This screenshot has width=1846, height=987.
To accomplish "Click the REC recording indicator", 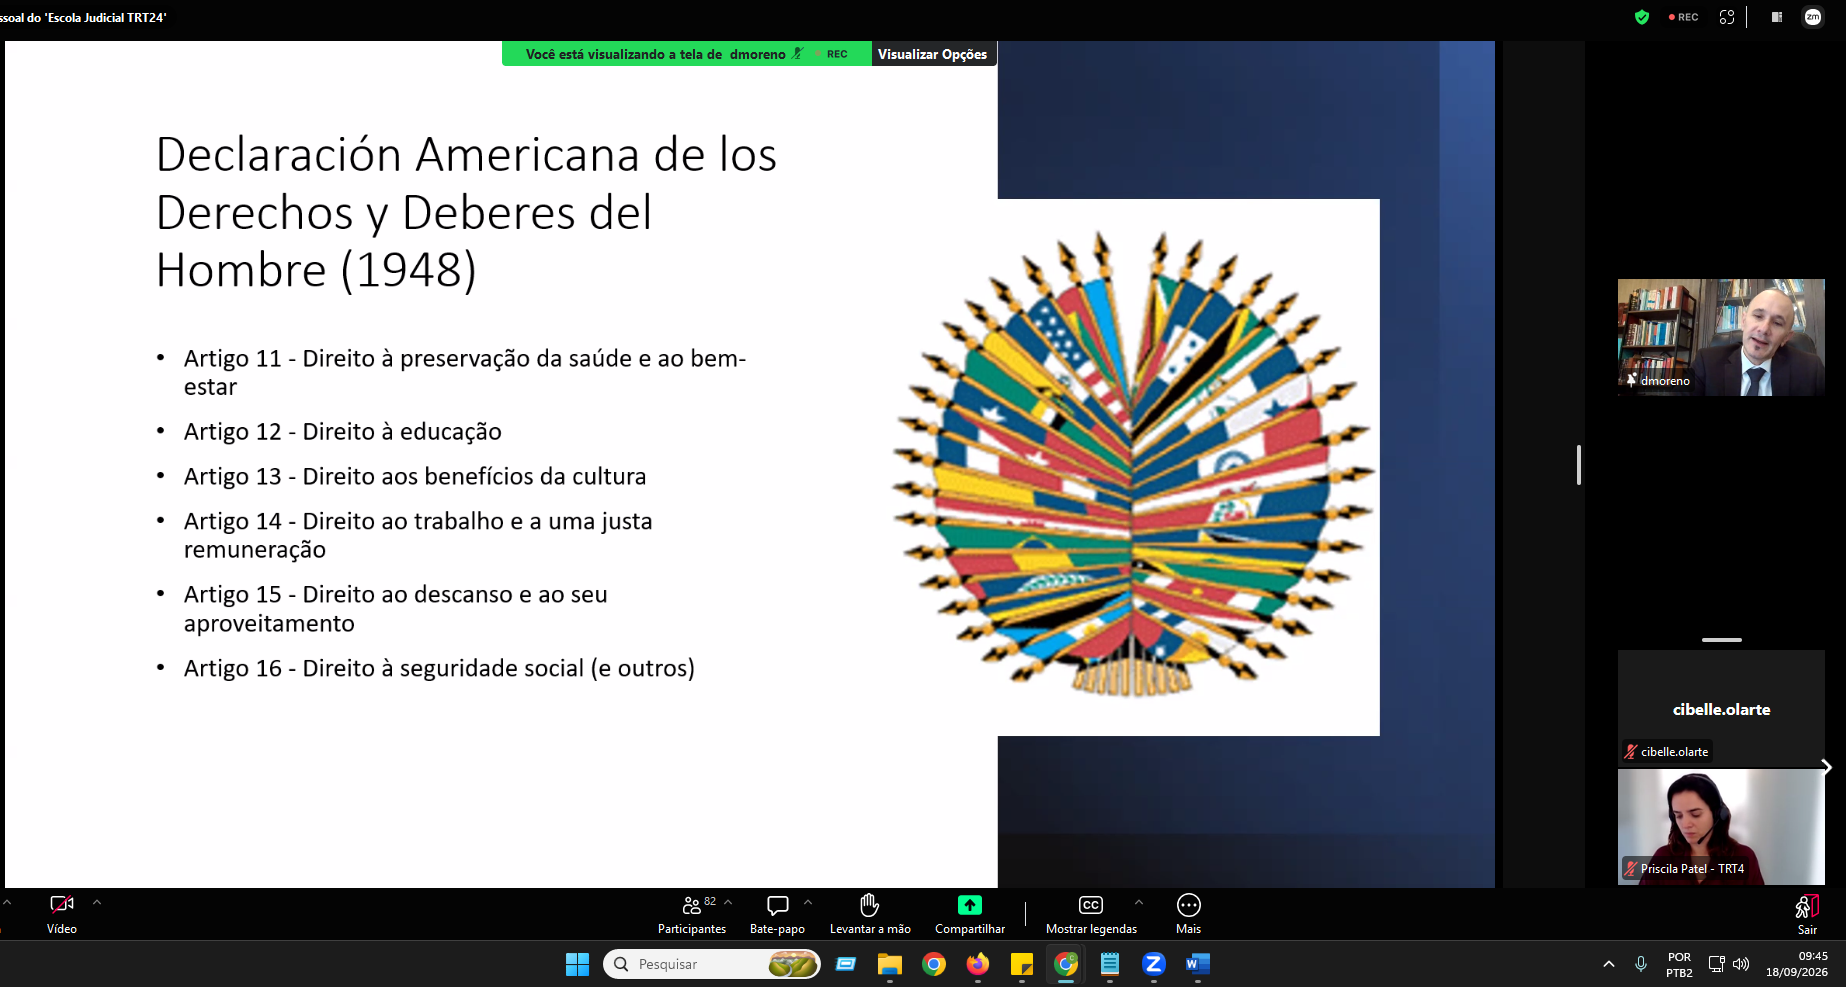I will pyautogui.click(x=1683, y=17).
